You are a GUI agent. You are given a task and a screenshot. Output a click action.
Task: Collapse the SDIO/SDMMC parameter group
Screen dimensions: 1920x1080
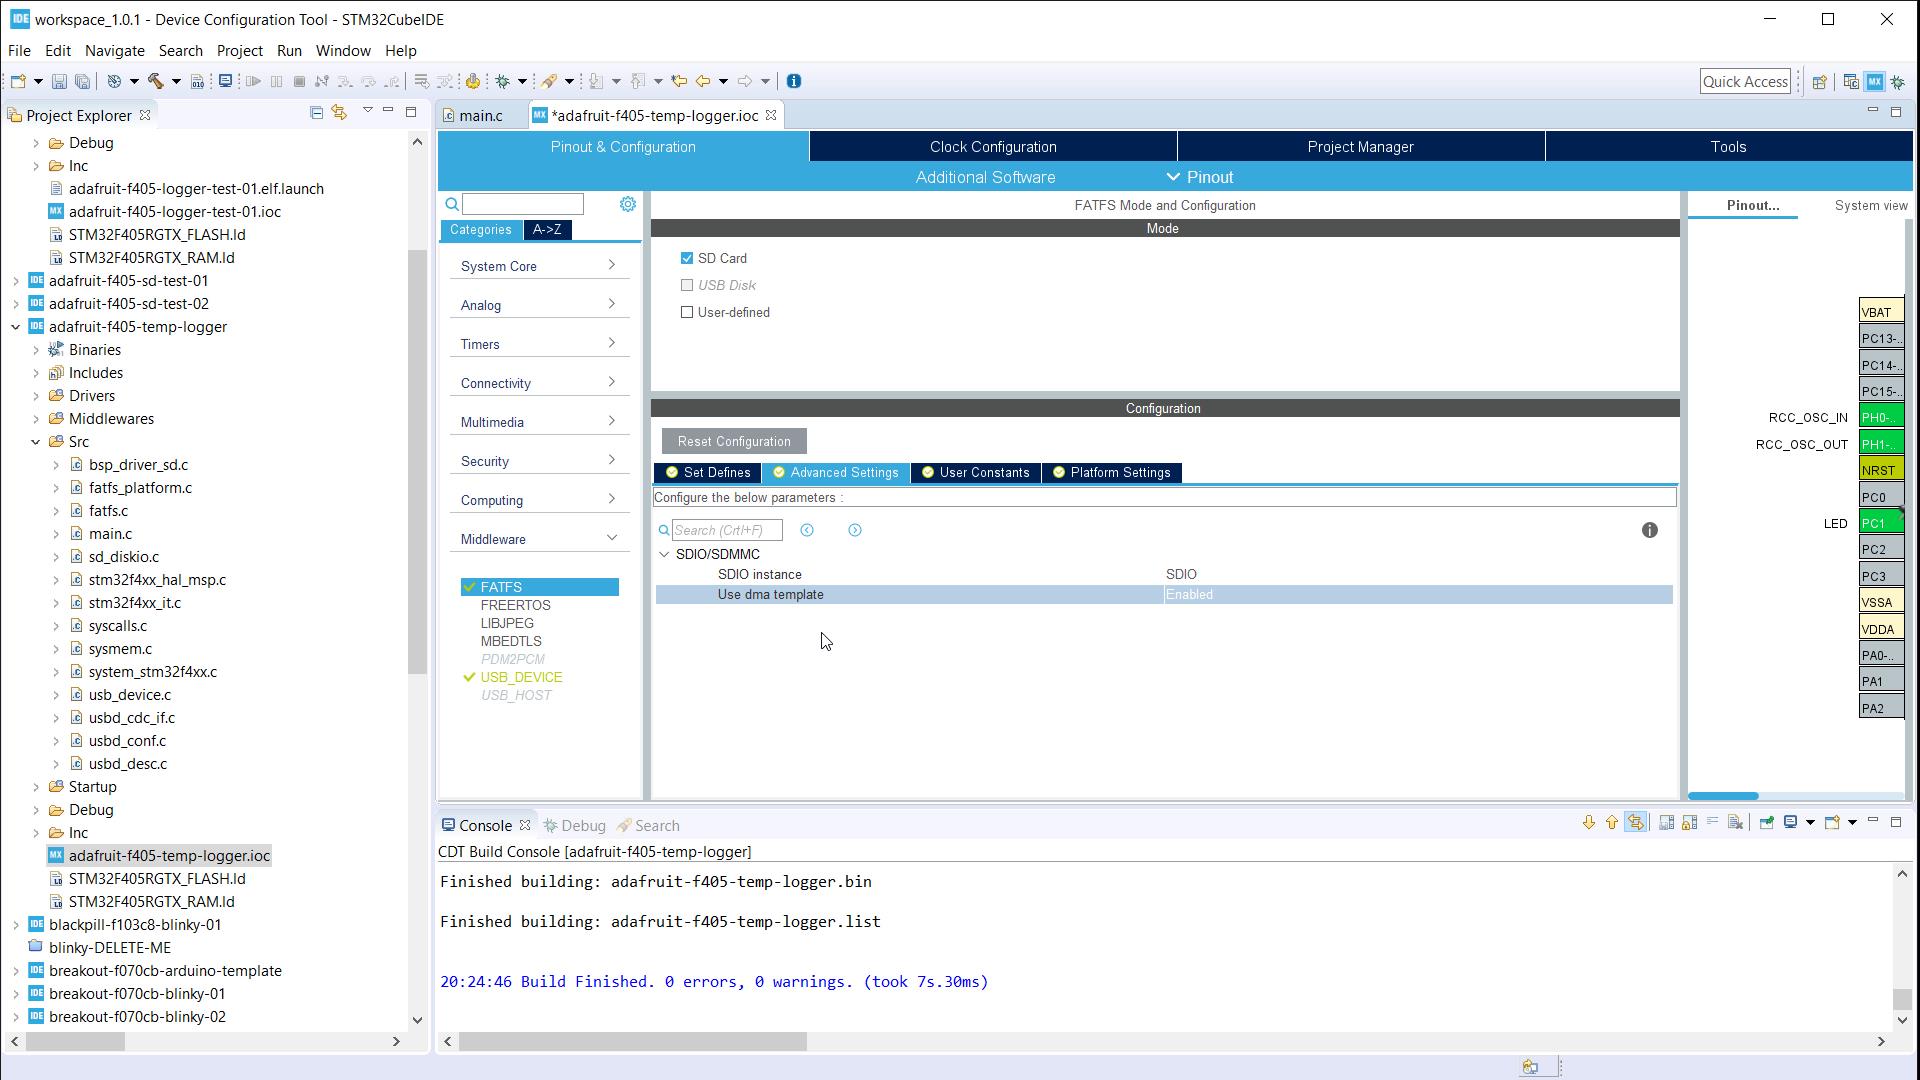coord(665,554)
